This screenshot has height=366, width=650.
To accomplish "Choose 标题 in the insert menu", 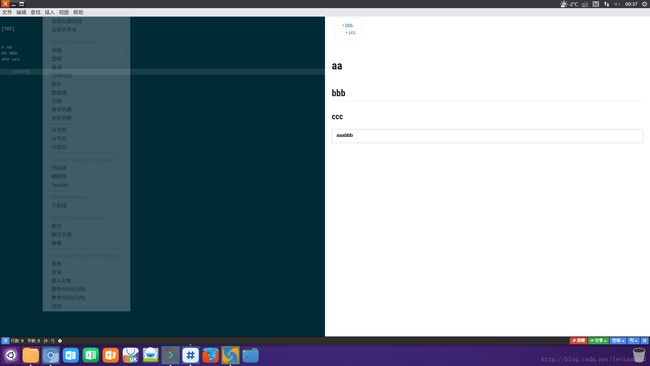I will (86, 50).
